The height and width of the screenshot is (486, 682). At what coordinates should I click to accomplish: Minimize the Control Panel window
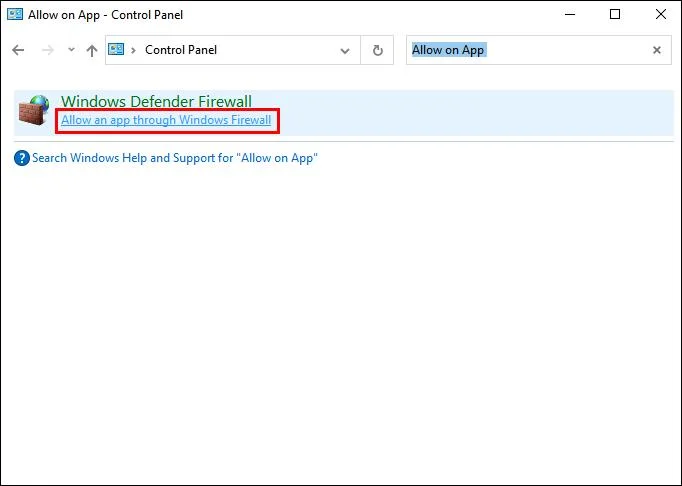(570, 14)
